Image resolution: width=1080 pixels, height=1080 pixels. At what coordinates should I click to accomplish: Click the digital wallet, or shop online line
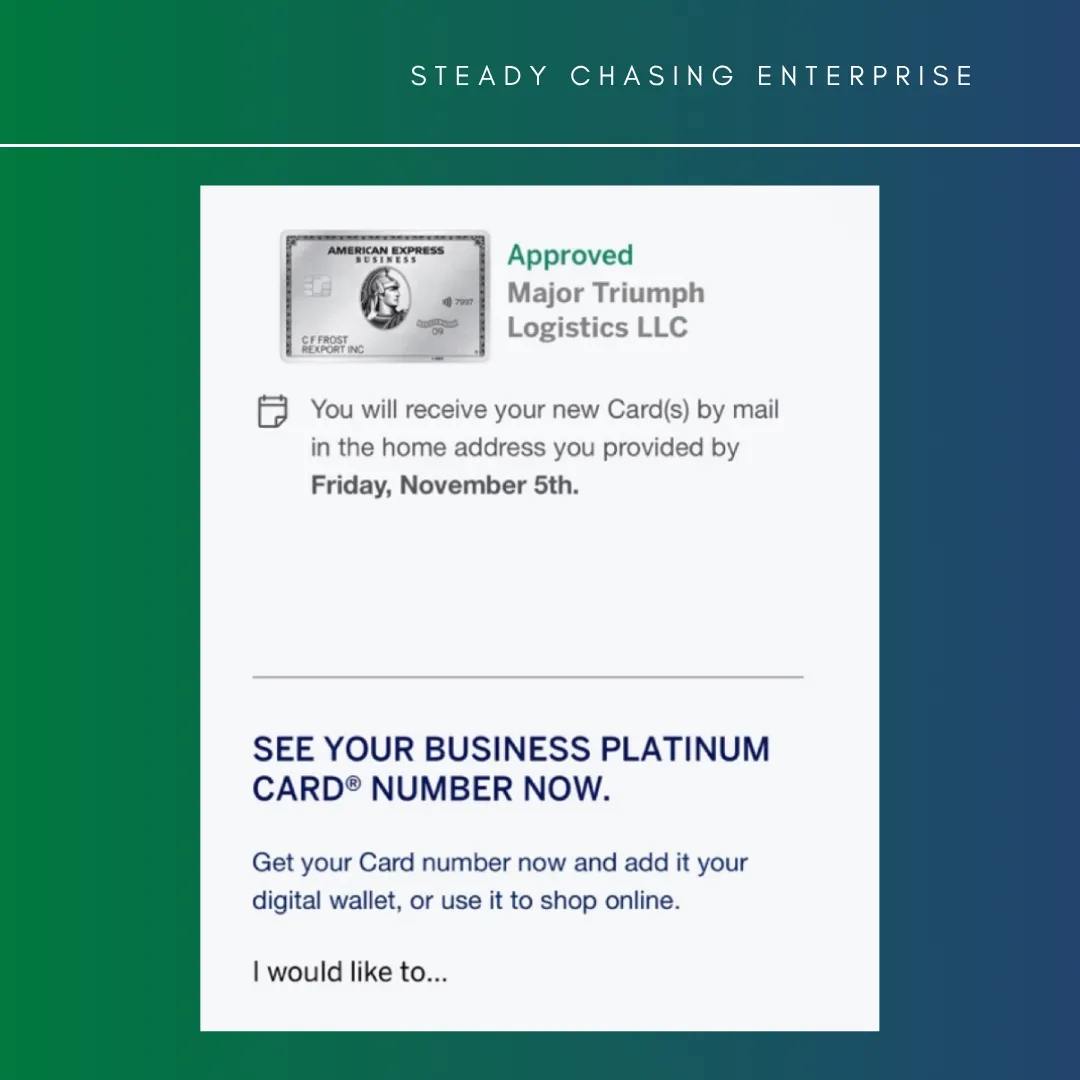466,900
